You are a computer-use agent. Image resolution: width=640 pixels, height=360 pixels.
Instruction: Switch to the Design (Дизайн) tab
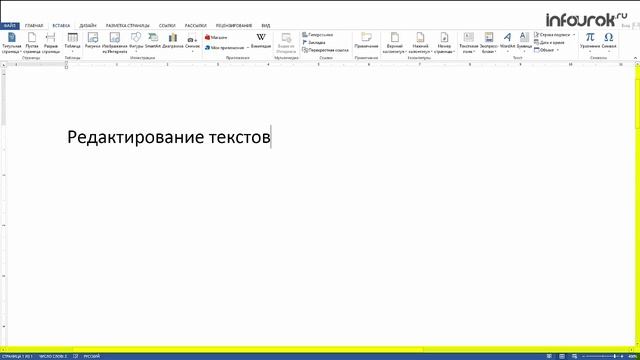tap(88, 25)
